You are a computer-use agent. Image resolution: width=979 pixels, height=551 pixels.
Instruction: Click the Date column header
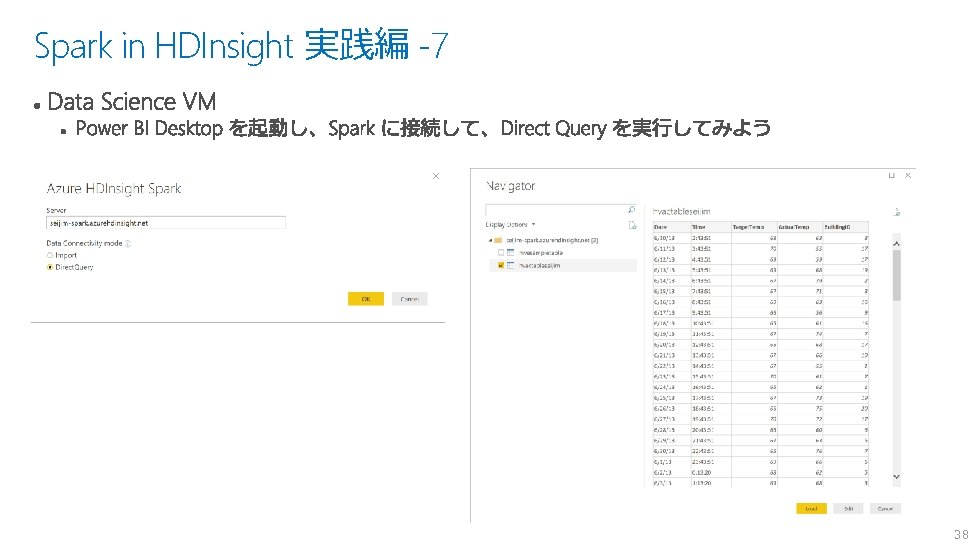[x=671, y=227]
